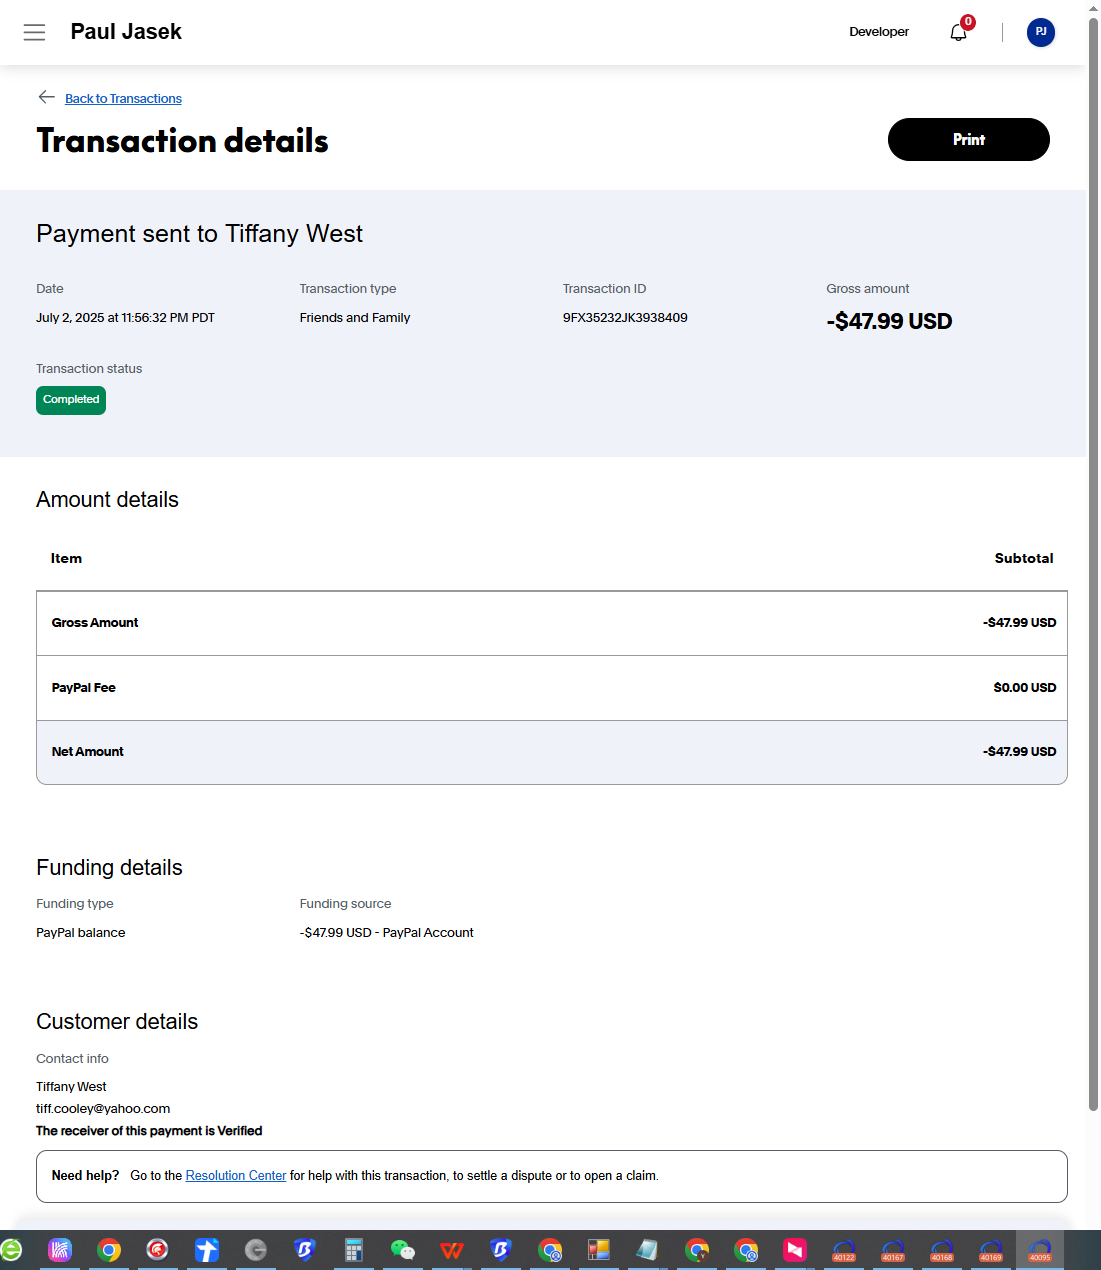Open WPS Office from the taskbar

pyautogui.click(x=451, y=1250)
